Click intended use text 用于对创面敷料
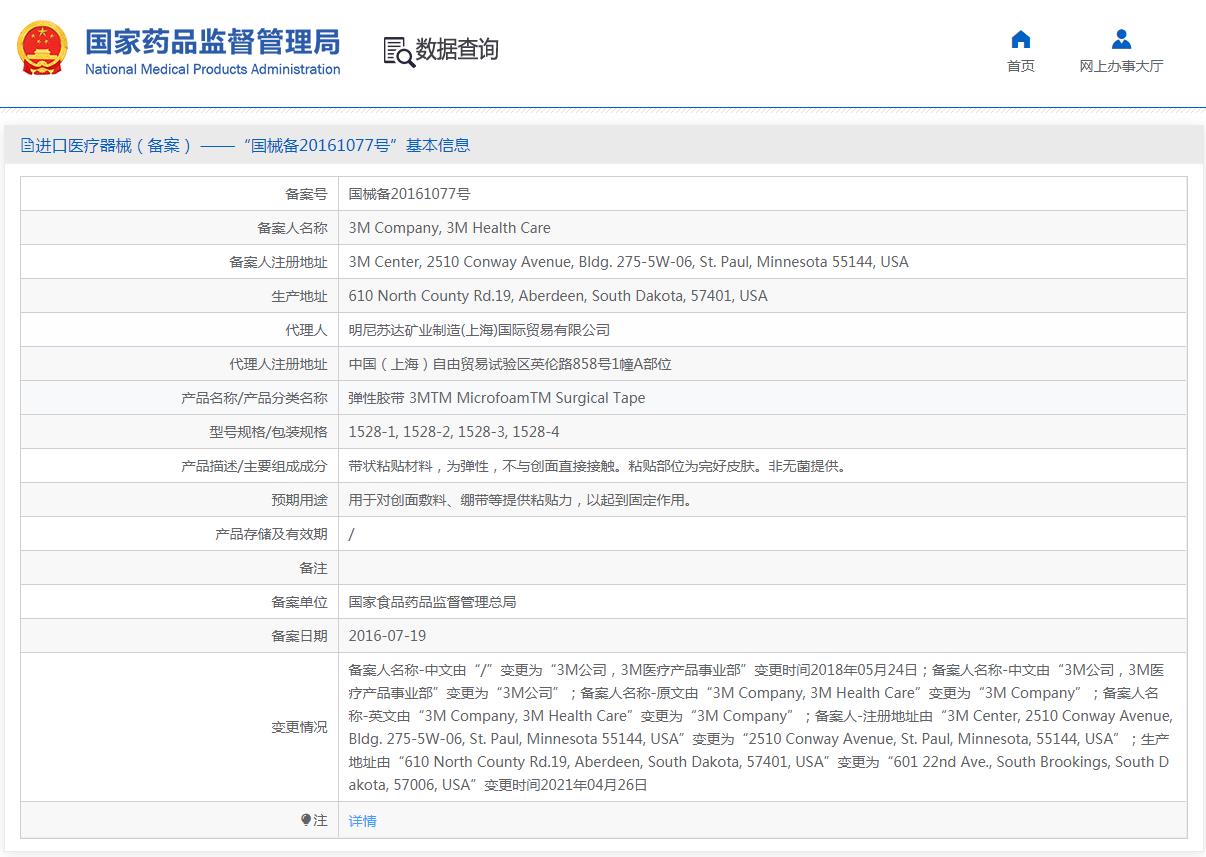The width and height of the screenshot is (1206, 857). tap(520, 500)
